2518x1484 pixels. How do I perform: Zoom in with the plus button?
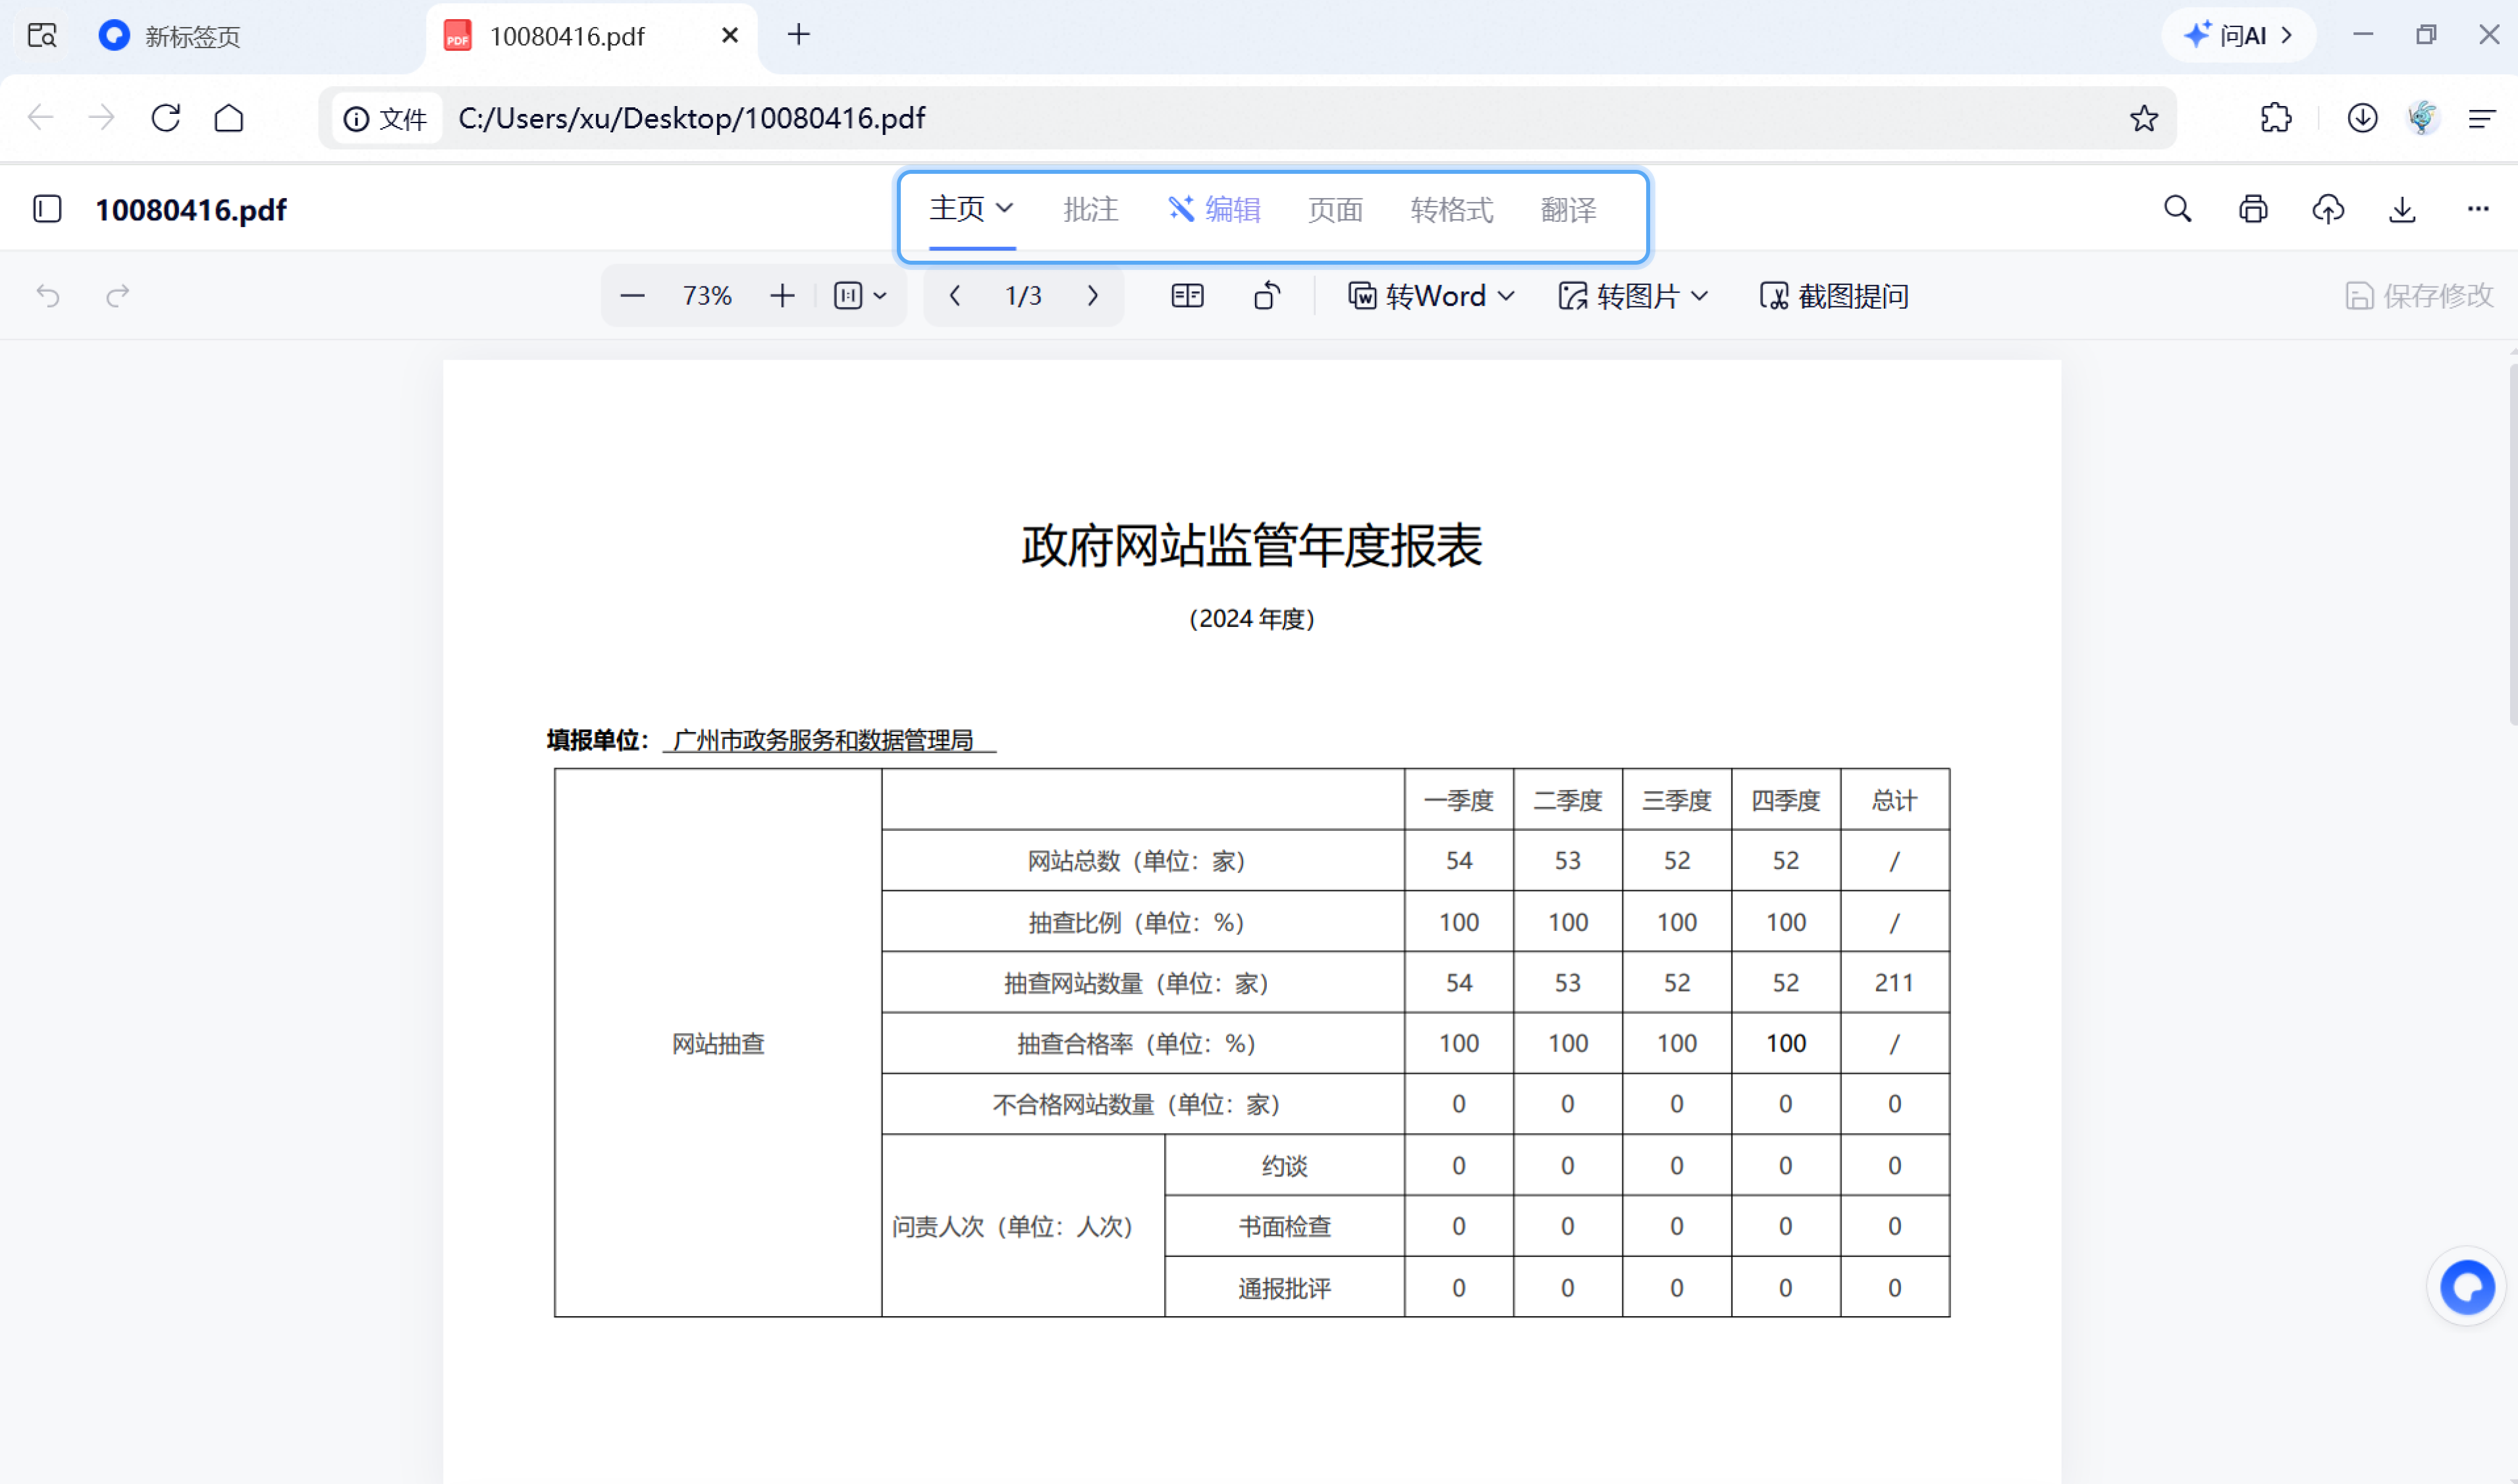tap(782, 296)
